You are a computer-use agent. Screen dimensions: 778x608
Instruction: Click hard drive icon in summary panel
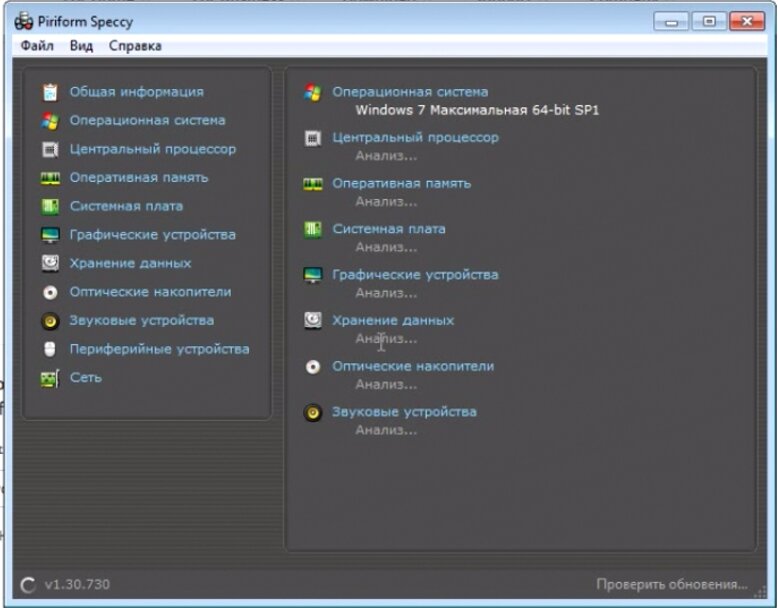(x=313, y=321)
